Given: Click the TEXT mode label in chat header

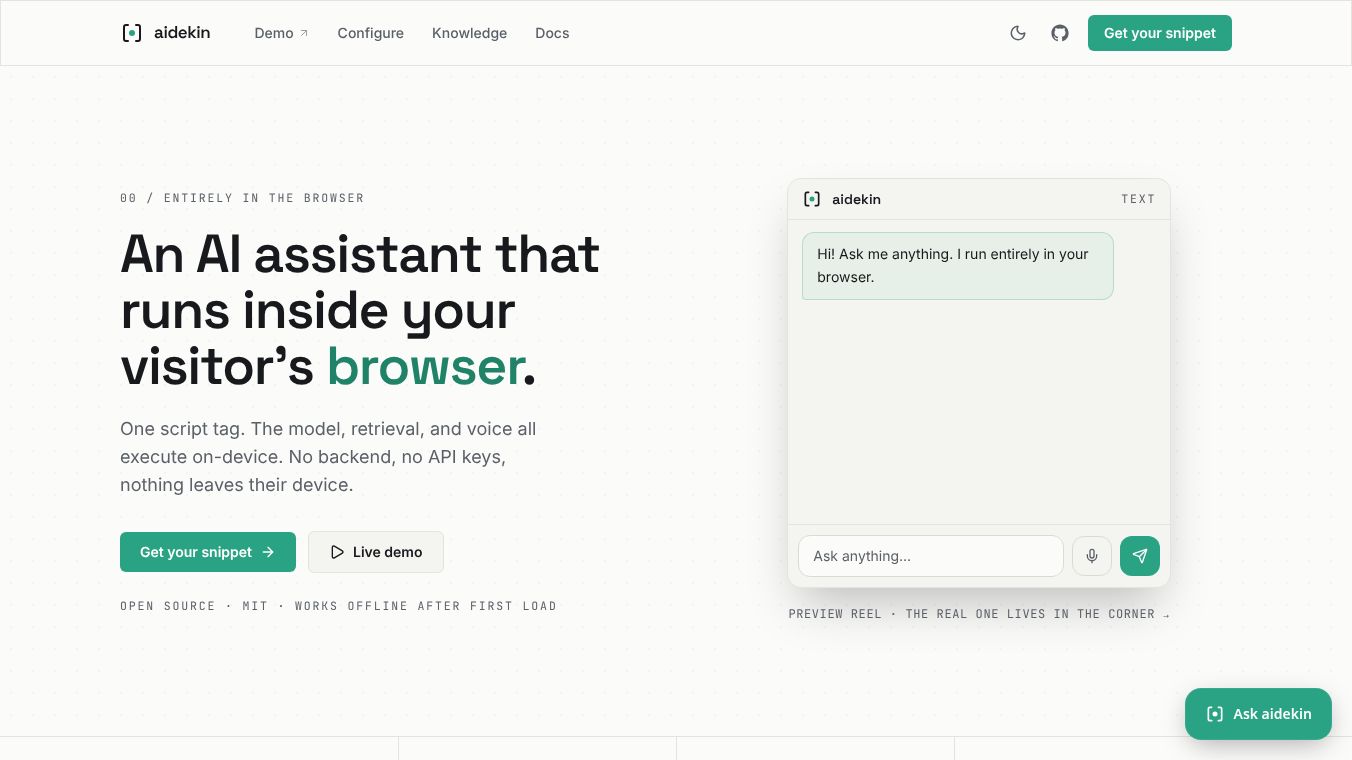Looking at the screenshot, I should (1138, 199).
